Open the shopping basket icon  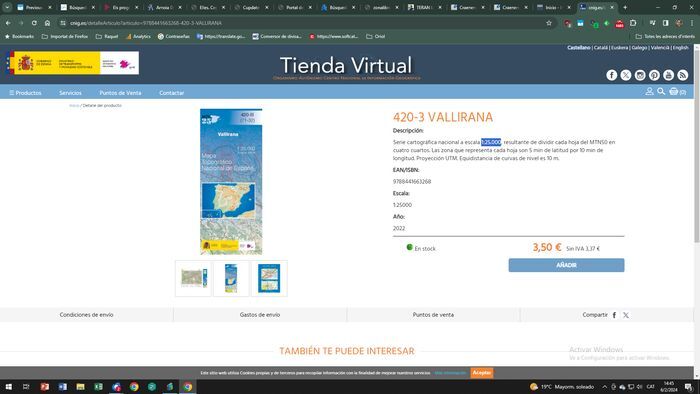coord(674,91)
